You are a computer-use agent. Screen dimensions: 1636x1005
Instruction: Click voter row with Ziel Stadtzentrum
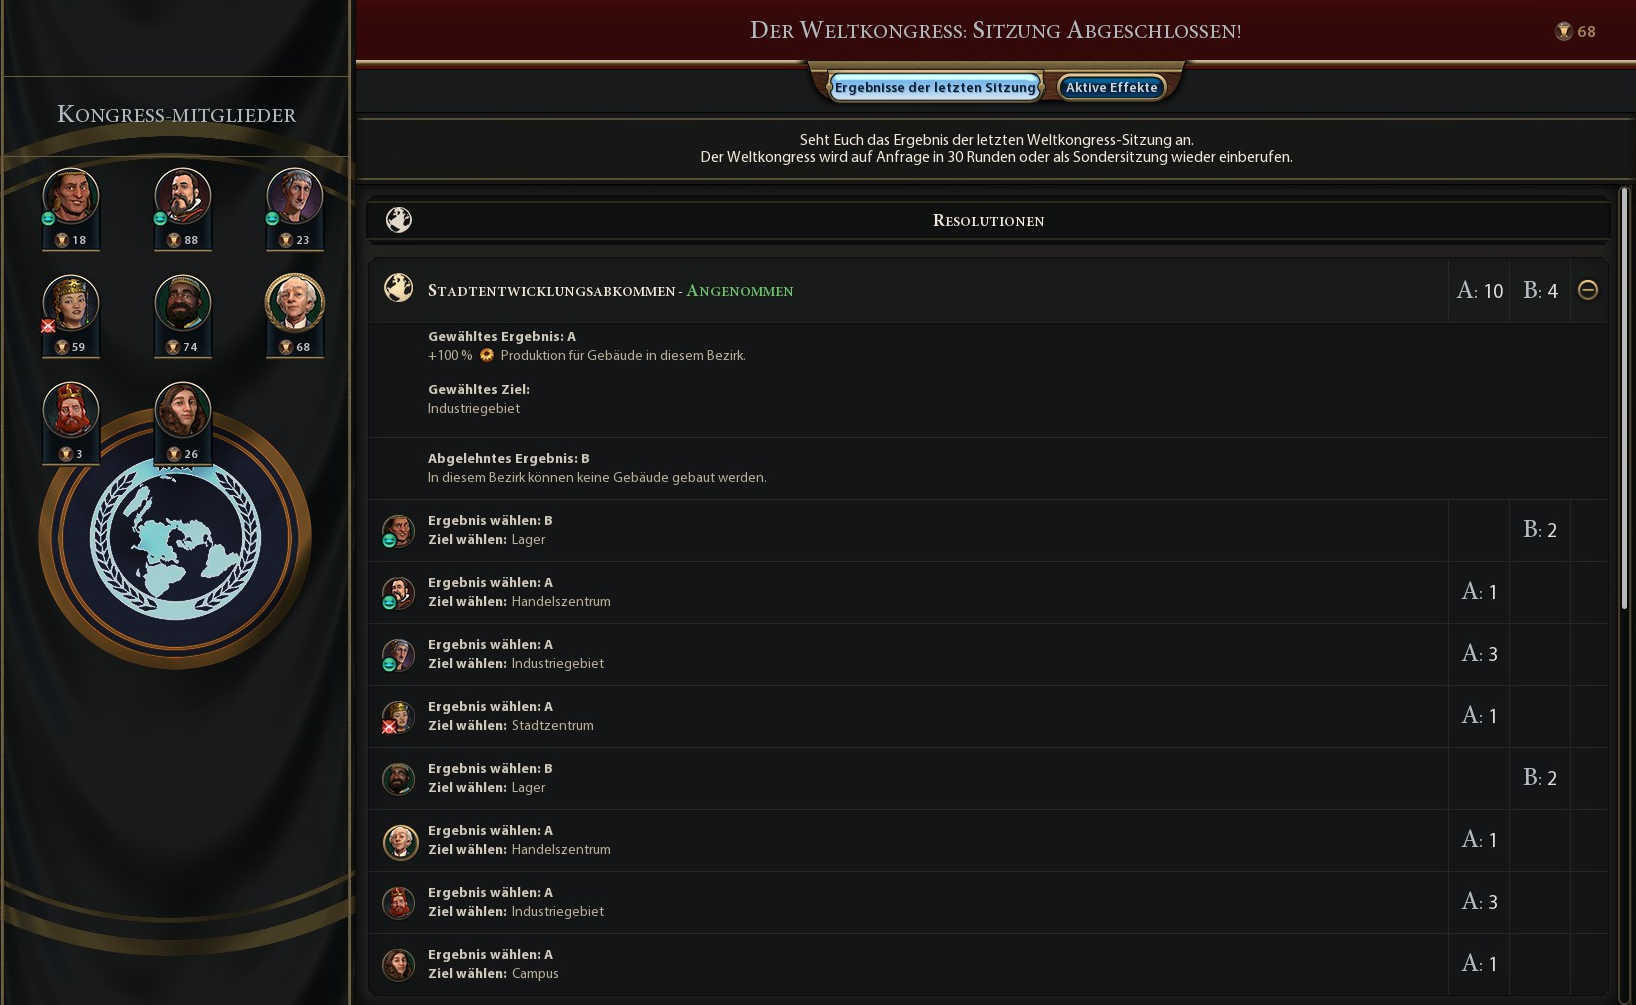click(988, 716)
